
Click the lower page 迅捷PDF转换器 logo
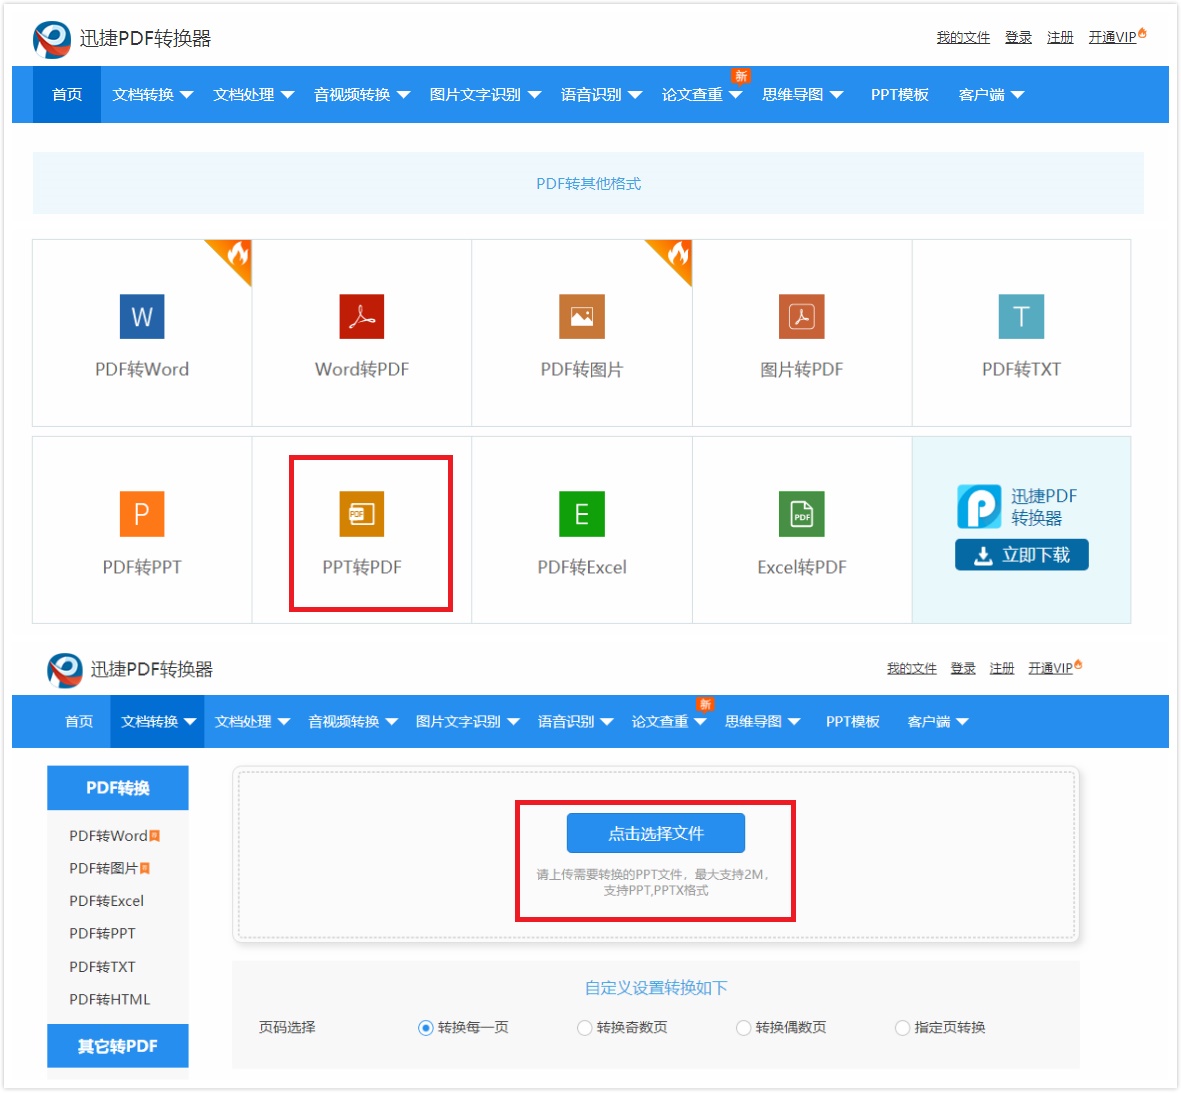pos(65,670)
